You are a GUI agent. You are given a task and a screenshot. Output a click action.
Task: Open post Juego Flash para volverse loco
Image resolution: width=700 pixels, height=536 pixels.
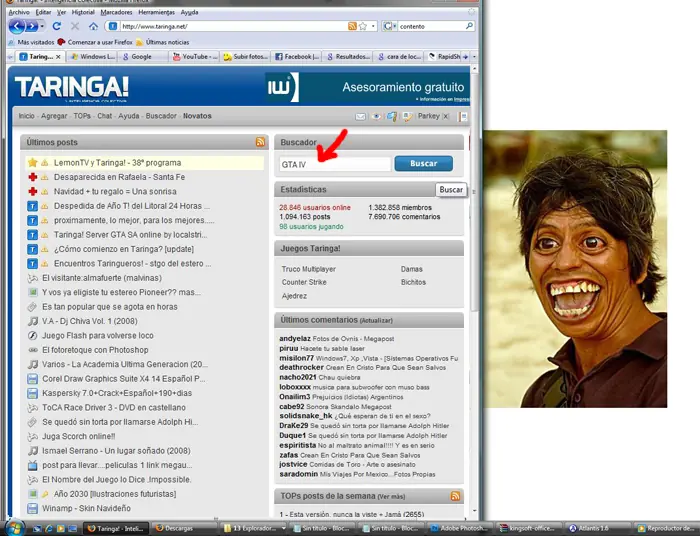click(x=98, y=335)
